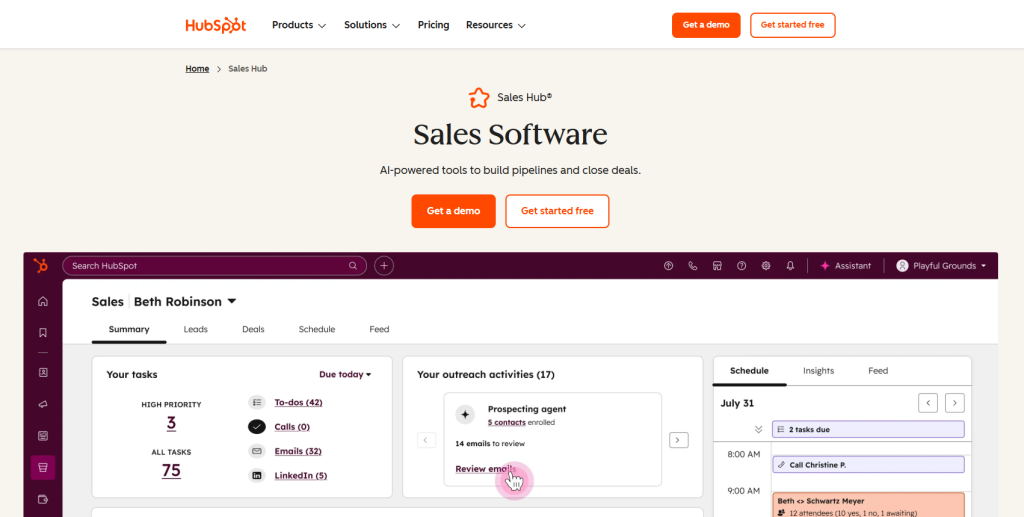Open the Home icon in the dashboard sidebar
Viewport: 1024px width, 517px height.
pos(43,301)
